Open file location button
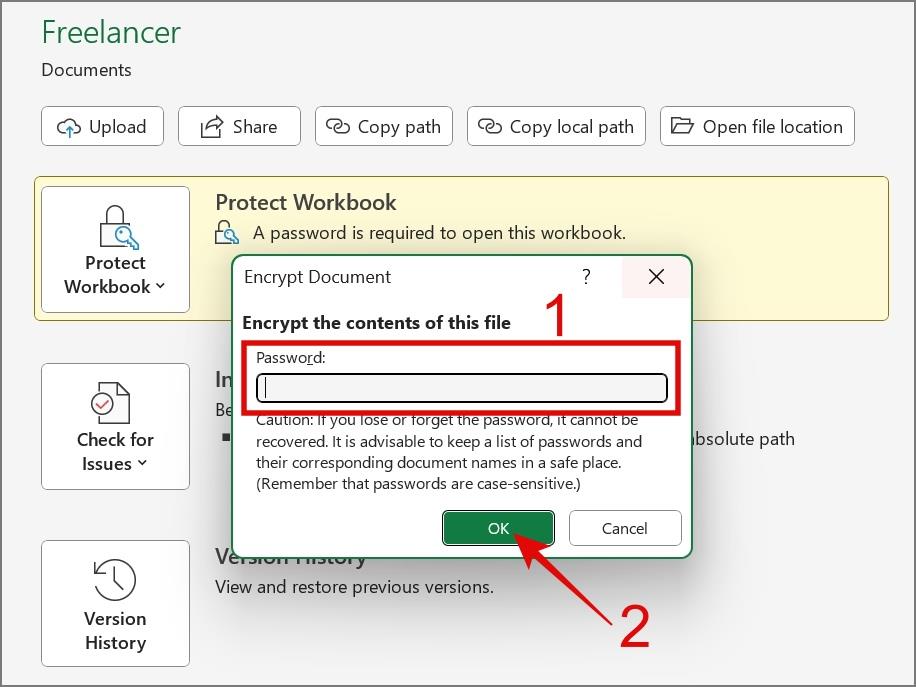Viewport: 916px width, 687px height. 757,126
